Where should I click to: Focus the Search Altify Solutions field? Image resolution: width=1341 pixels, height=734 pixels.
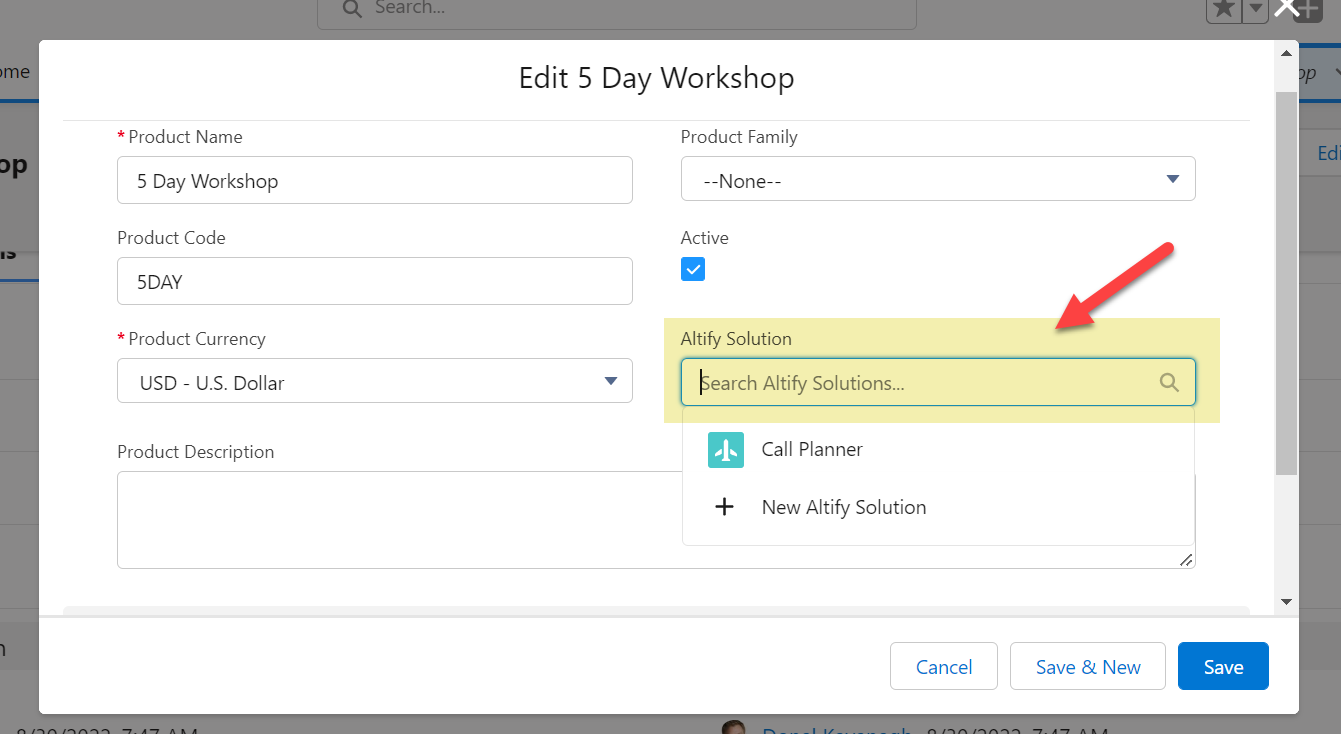pyautogui.click(x=938, y=382)
